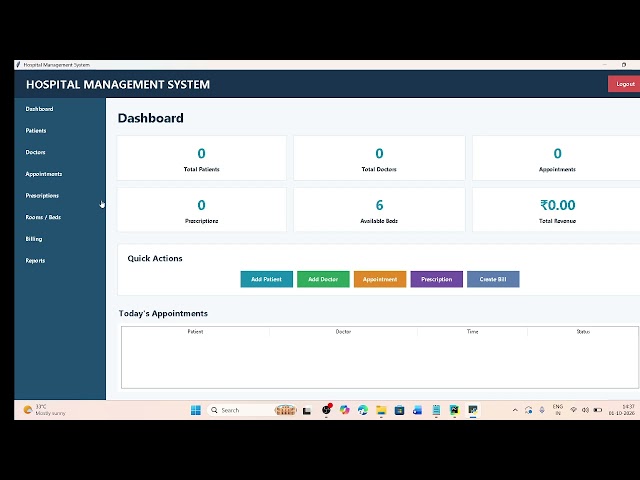Open the Copilot icon on the taskbar

344,410
